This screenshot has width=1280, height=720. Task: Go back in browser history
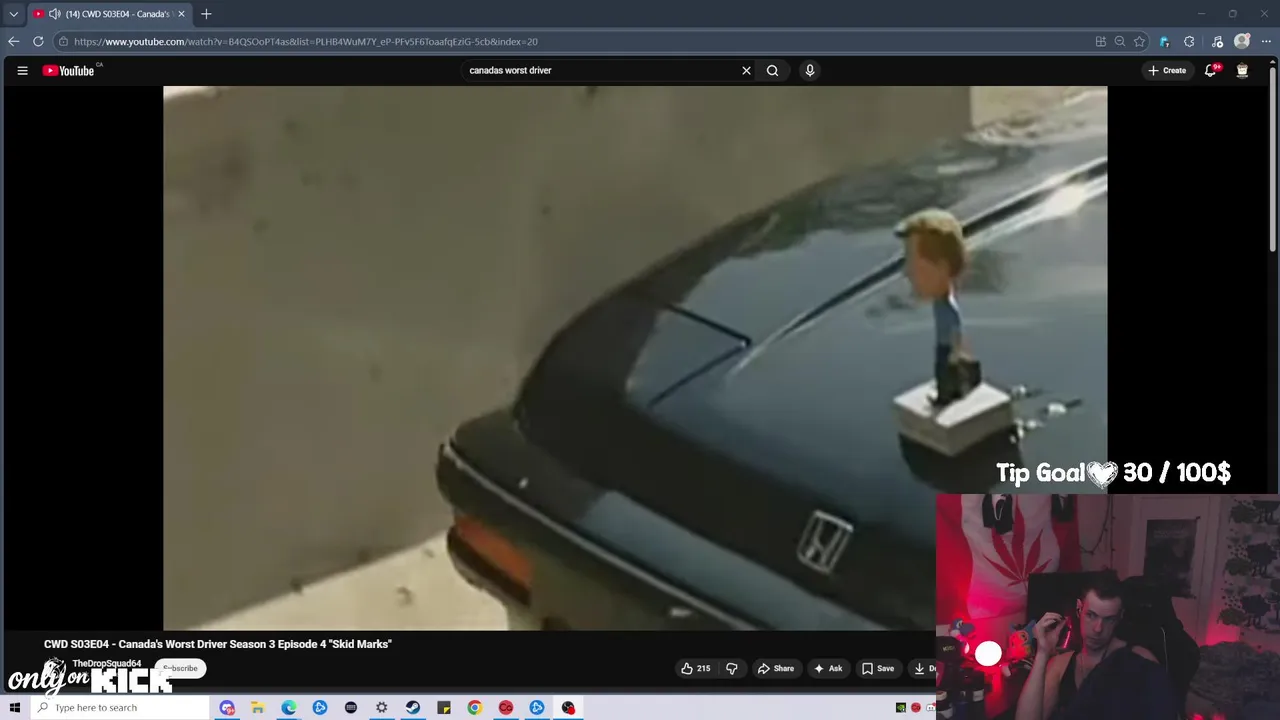tap(13, 41)
